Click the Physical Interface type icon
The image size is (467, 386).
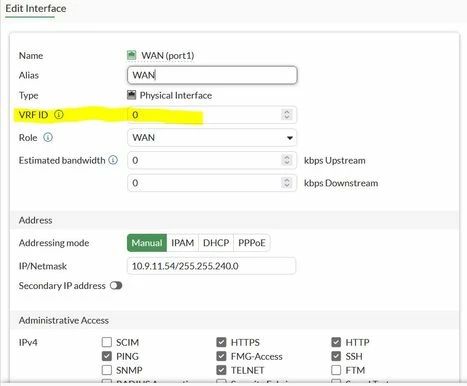click(132, 95)
